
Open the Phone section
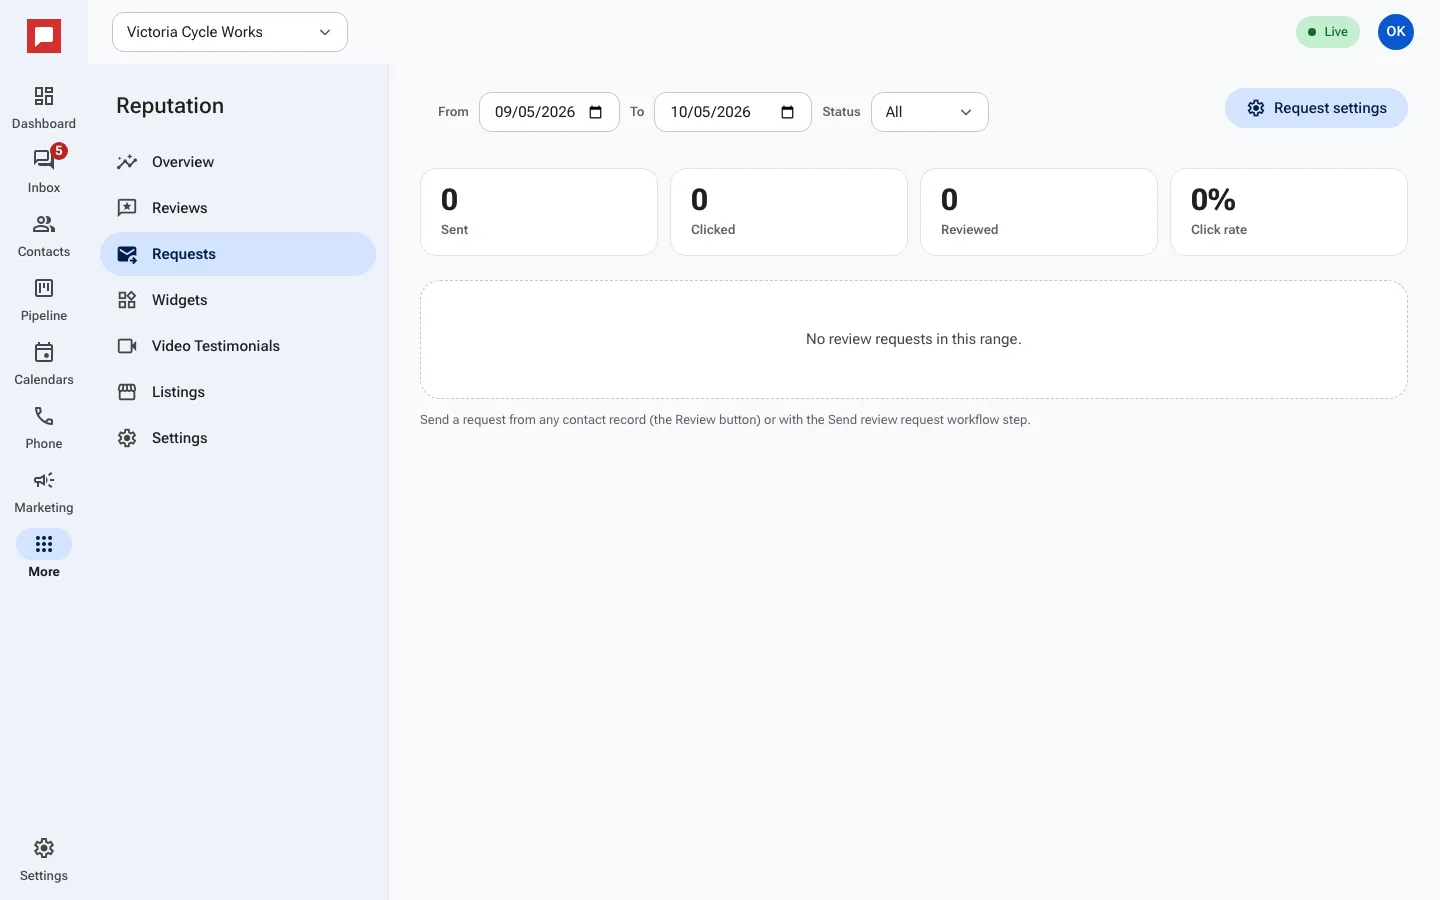tap(44, 428)
